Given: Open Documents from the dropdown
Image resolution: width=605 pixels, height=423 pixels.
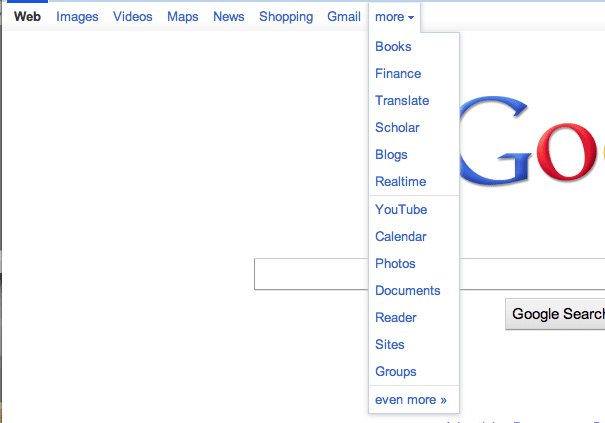Looking at the screenshot, I should click(x=407, y=291).
